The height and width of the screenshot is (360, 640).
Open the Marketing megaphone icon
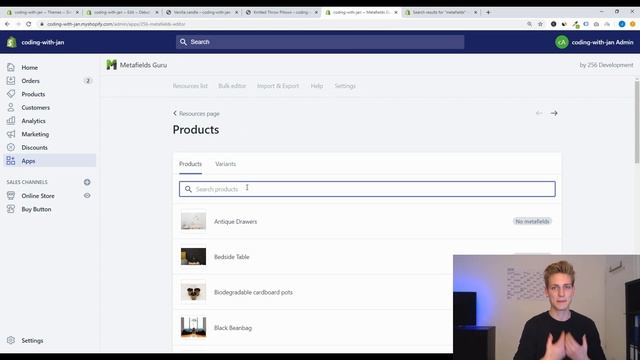pyautogui.click(x=11, y=134)
